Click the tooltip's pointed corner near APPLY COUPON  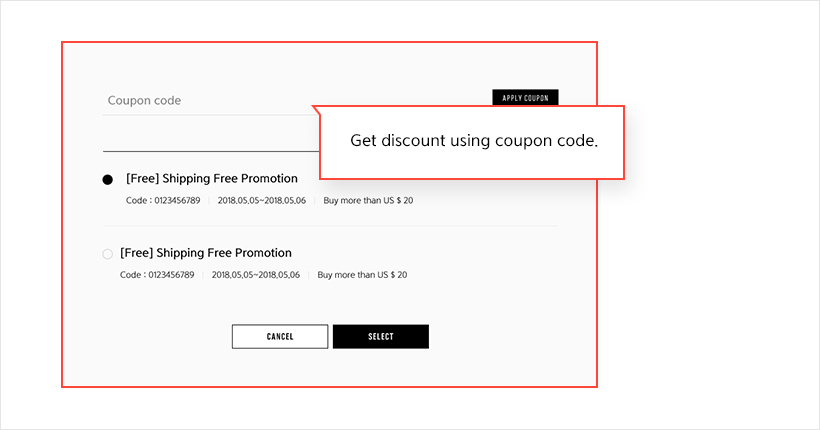316,109
